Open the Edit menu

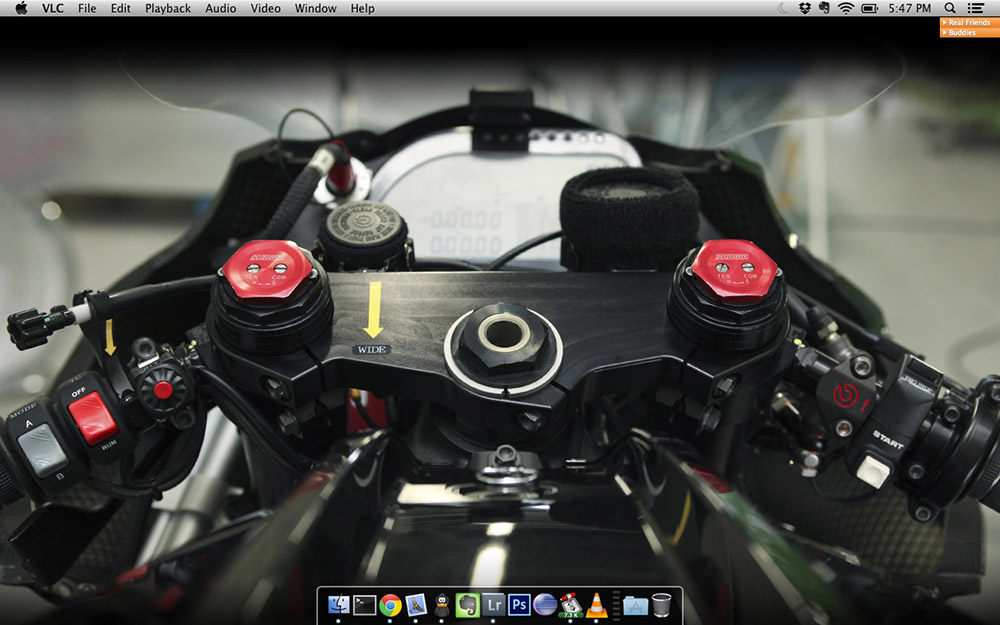point(121,8)
